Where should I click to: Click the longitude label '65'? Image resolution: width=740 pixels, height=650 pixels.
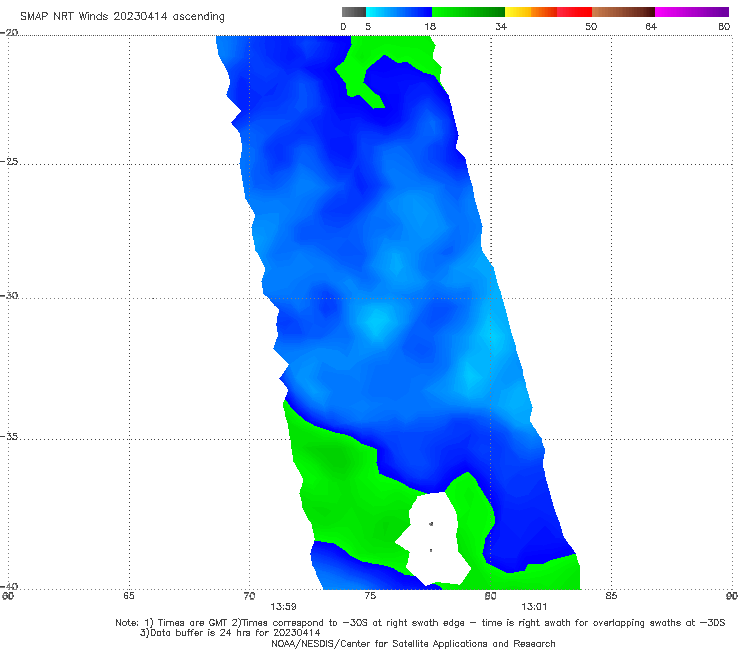click(129, 596)
